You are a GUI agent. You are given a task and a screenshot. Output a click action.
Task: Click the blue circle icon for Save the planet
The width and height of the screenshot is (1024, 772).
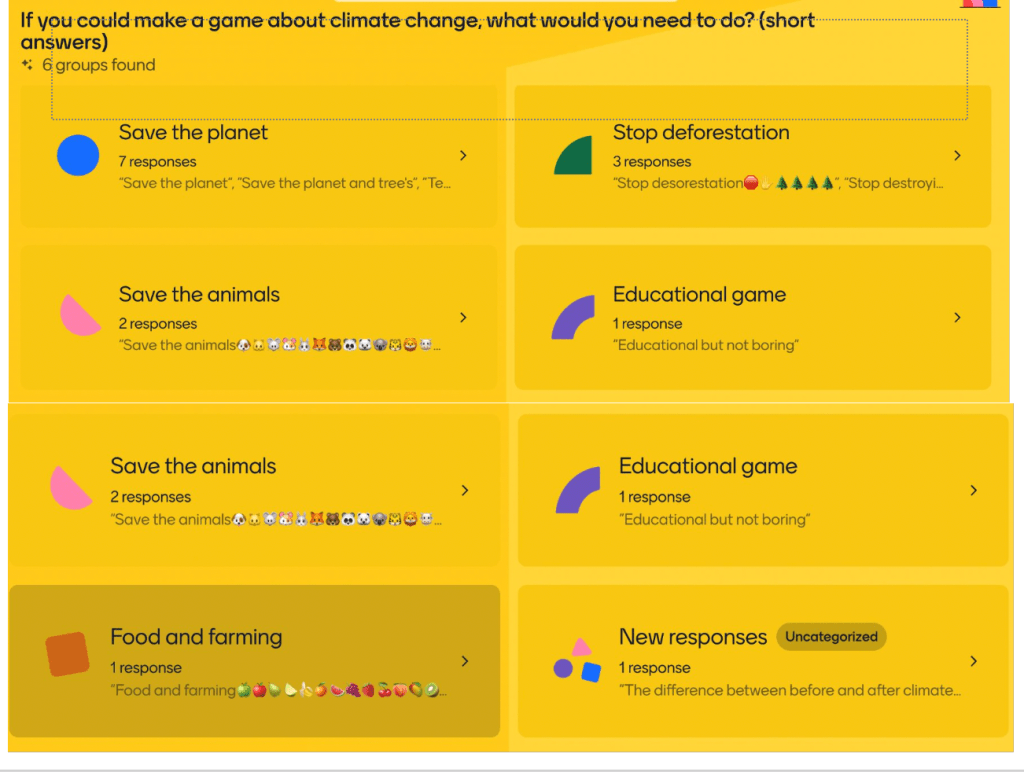[x=78, y=156]
